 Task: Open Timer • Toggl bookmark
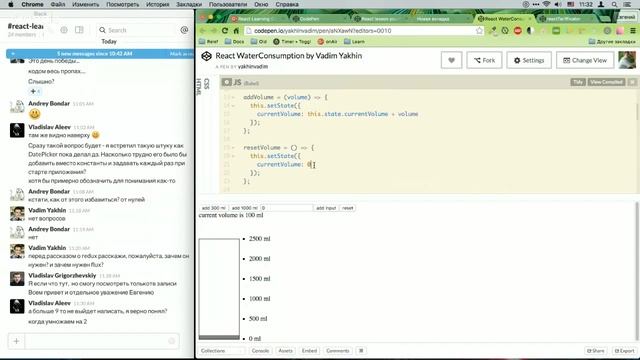pos(292,42)
